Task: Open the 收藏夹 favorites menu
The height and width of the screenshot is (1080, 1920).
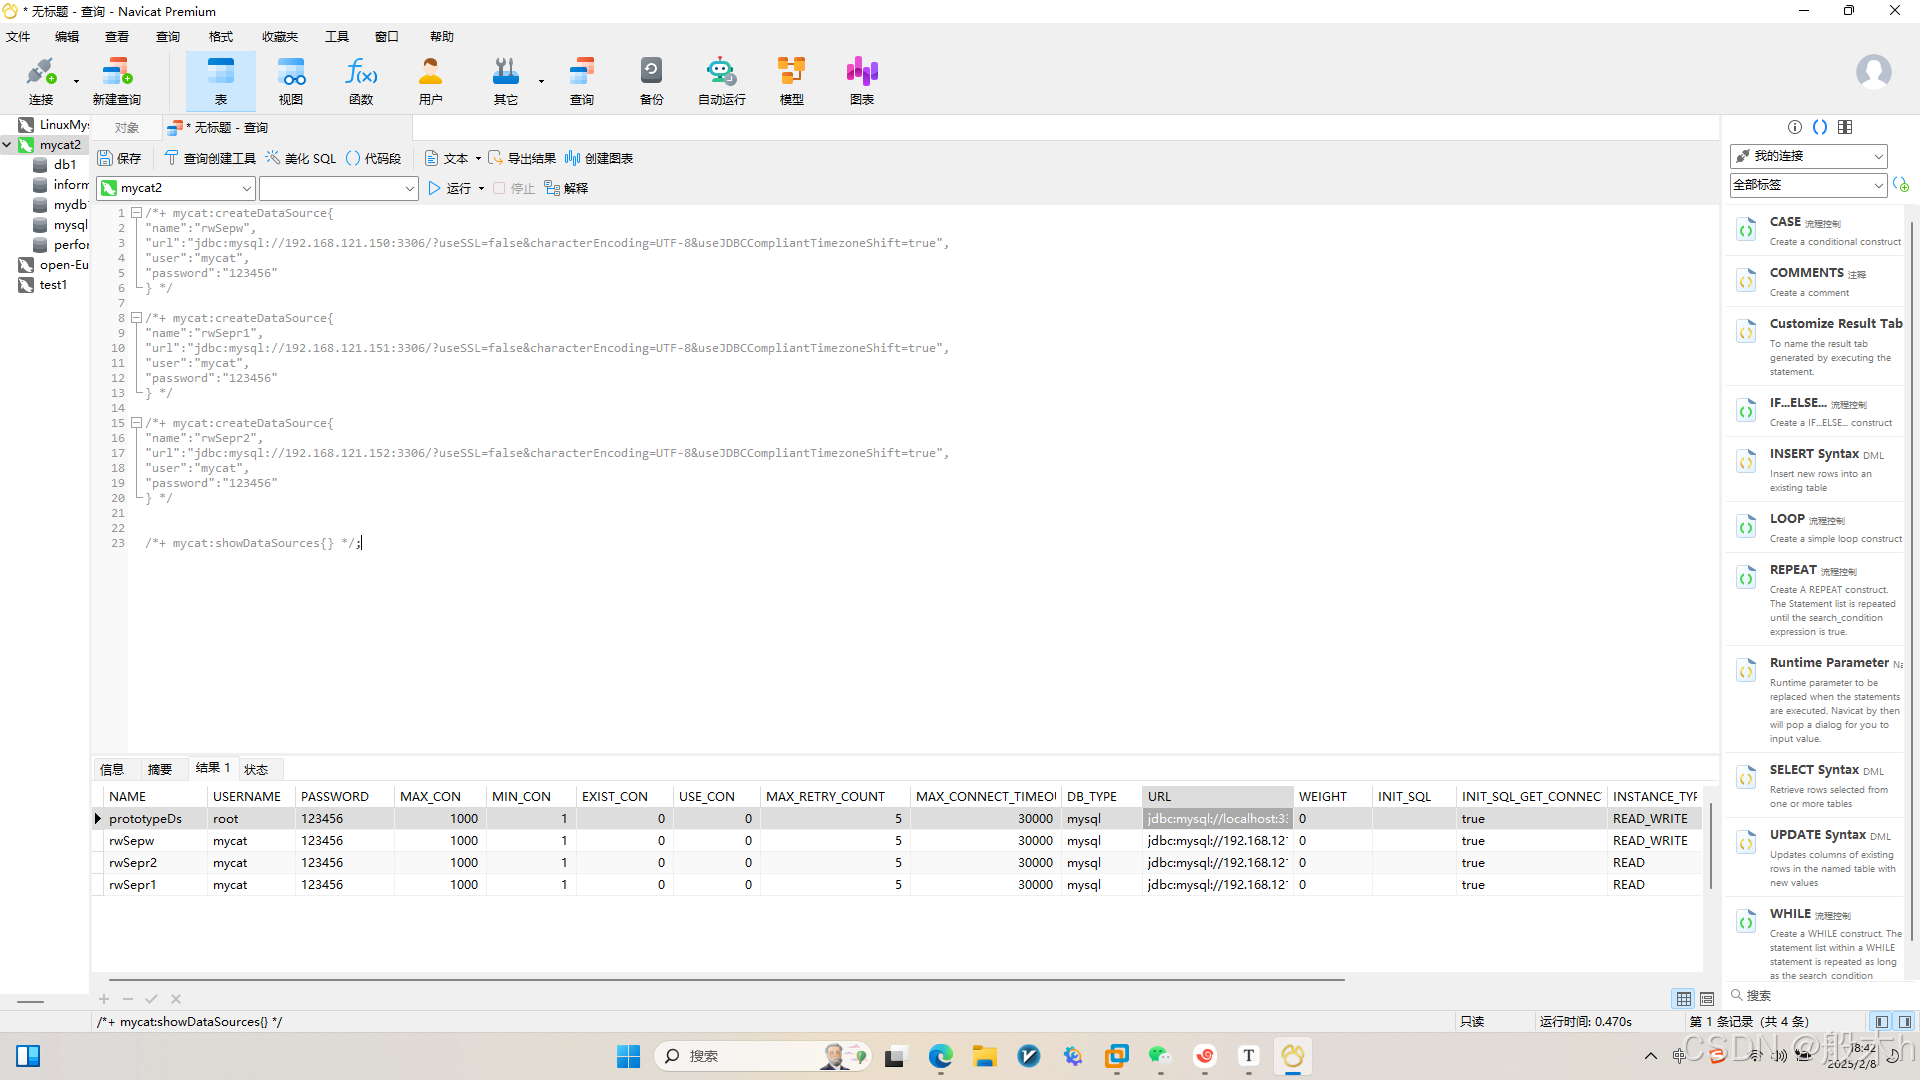Action: point(280,37)
